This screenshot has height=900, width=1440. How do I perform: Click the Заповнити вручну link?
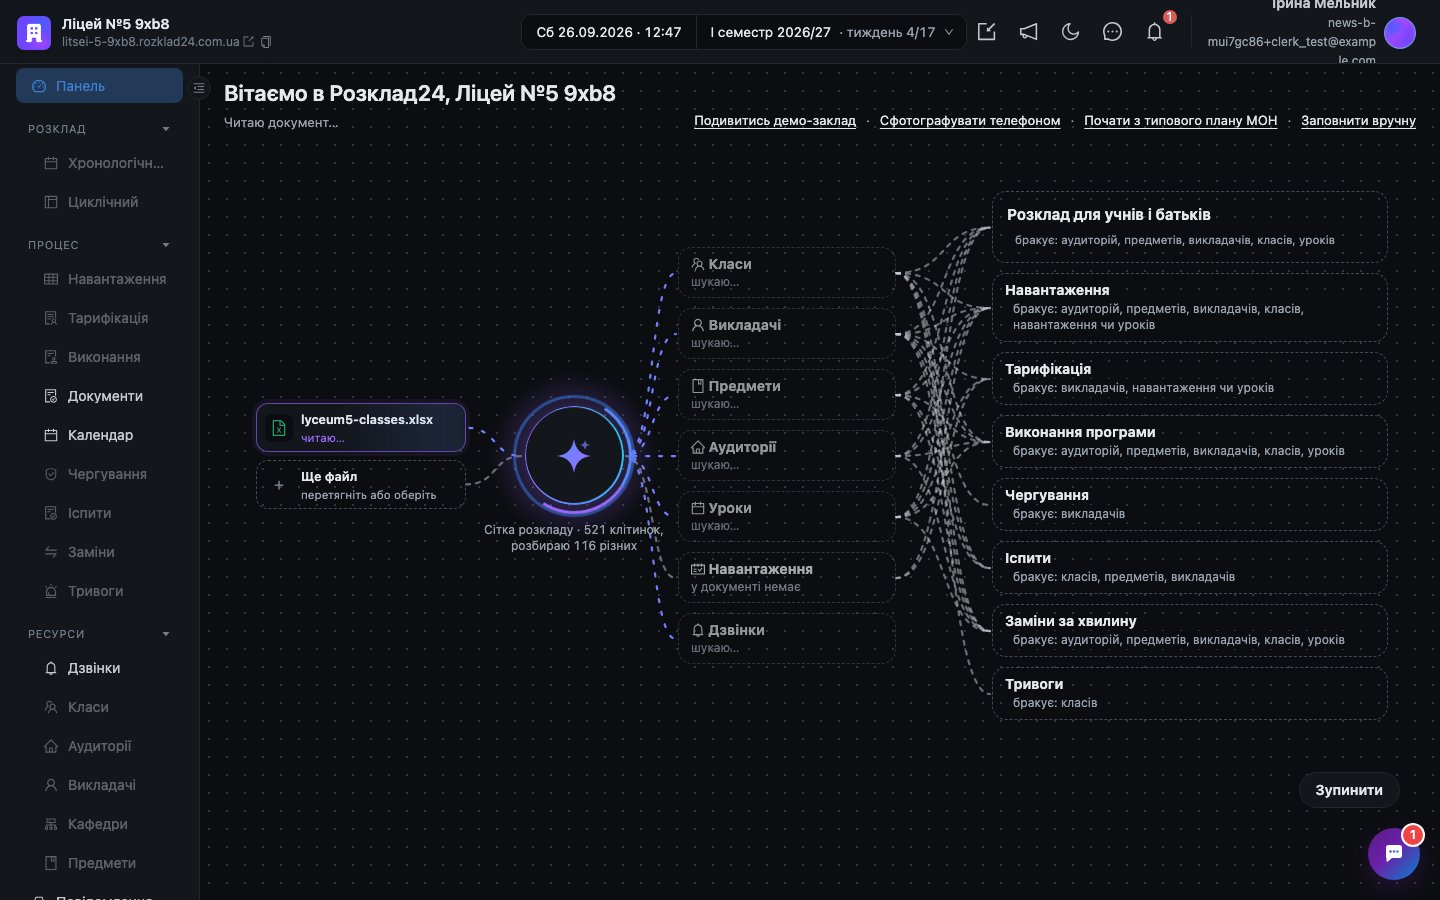click(1358, 121)
